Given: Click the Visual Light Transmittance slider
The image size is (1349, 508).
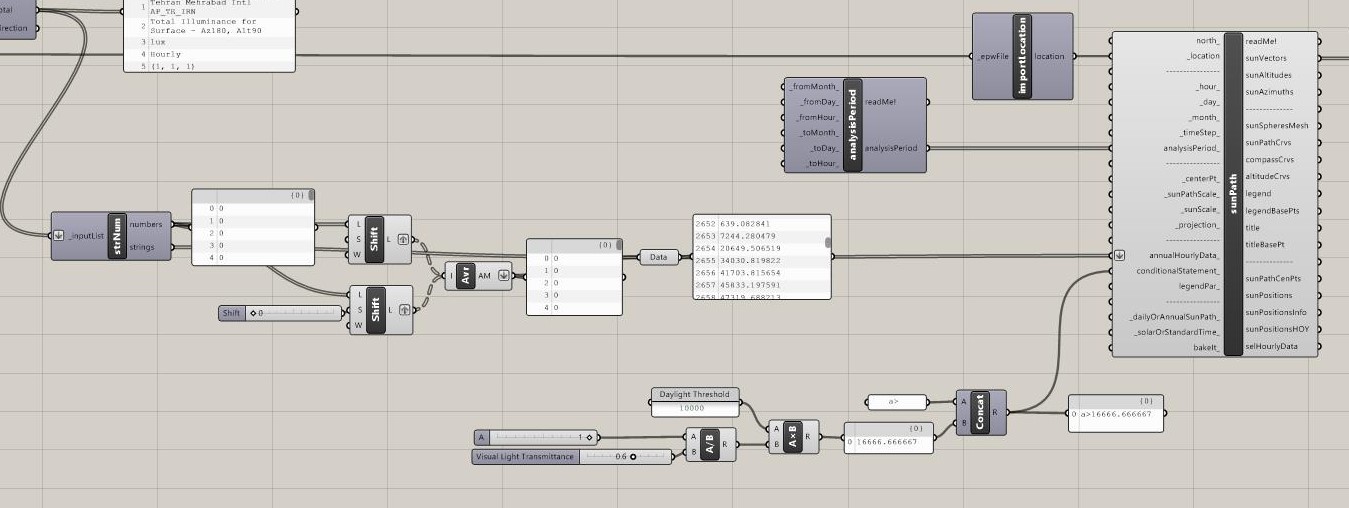Looking at the screenshot, I should (x=571, y=456).
